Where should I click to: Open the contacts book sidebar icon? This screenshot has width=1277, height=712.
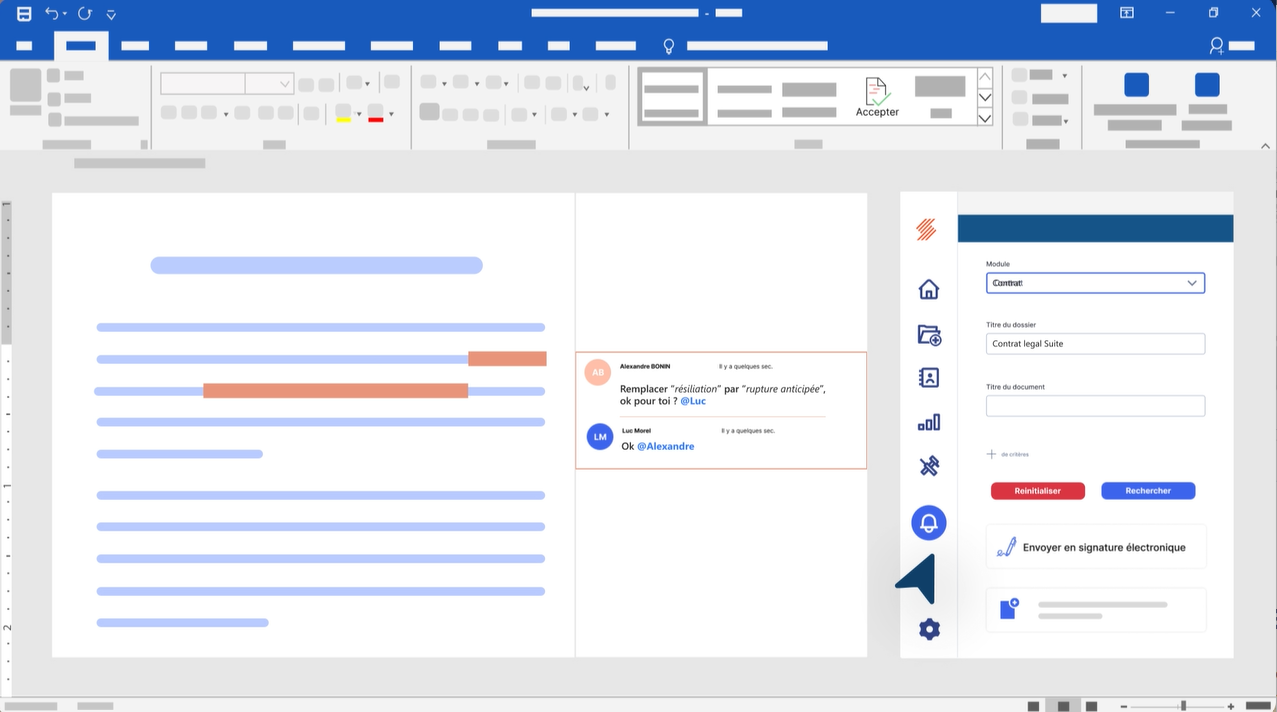coord(928,378)
